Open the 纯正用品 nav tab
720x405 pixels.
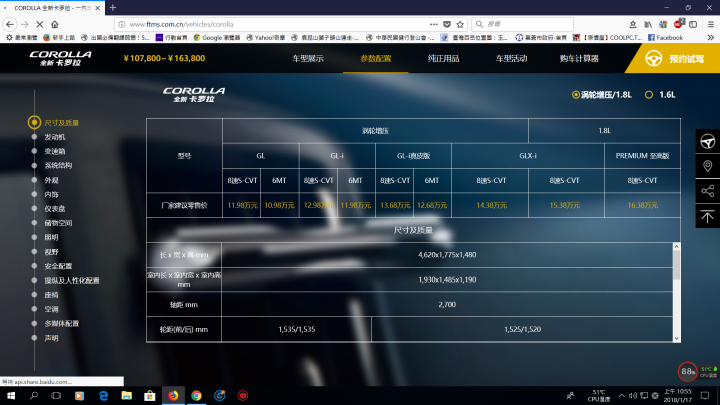point(443,58)
